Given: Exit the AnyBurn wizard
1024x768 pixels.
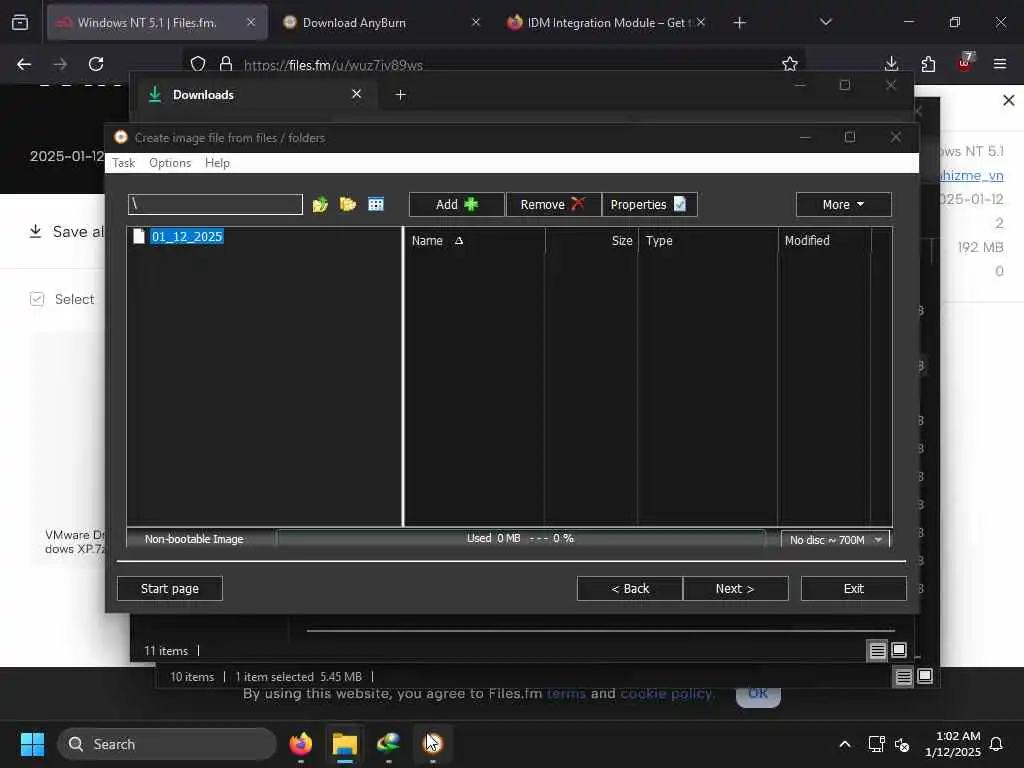Looking at the screenshot, I should click(x=854, y=588).
